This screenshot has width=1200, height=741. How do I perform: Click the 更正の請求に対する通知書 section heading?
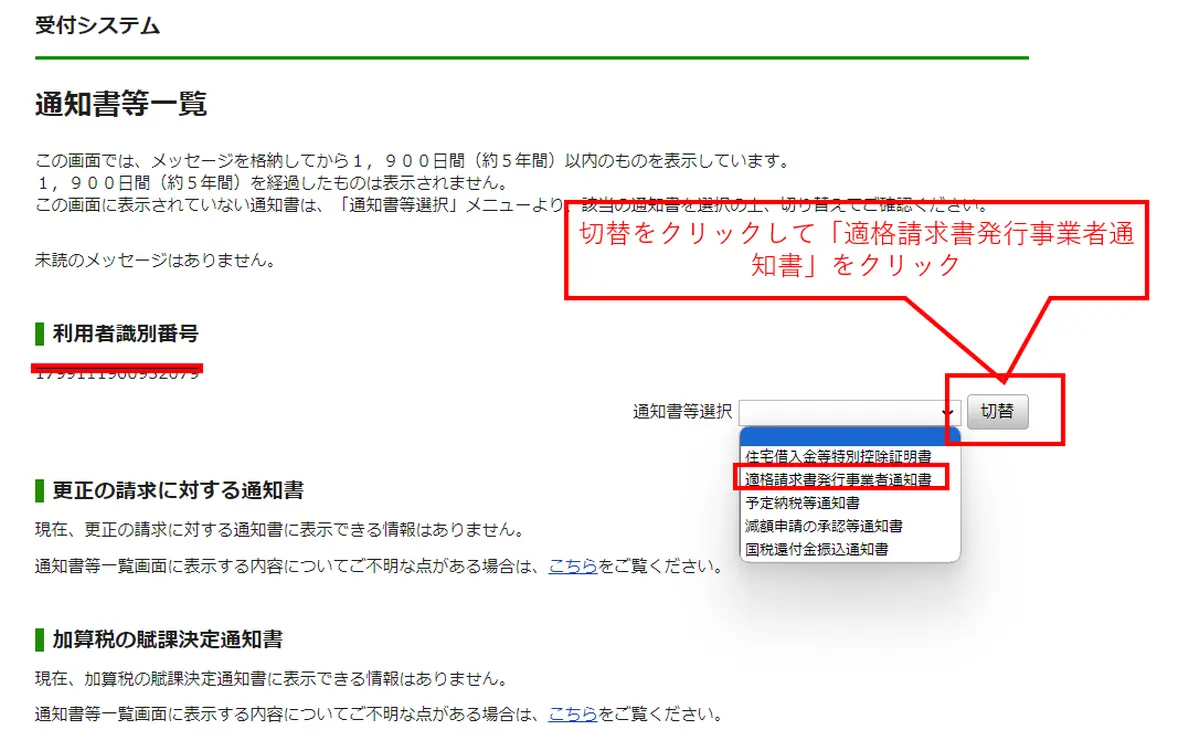177,490
